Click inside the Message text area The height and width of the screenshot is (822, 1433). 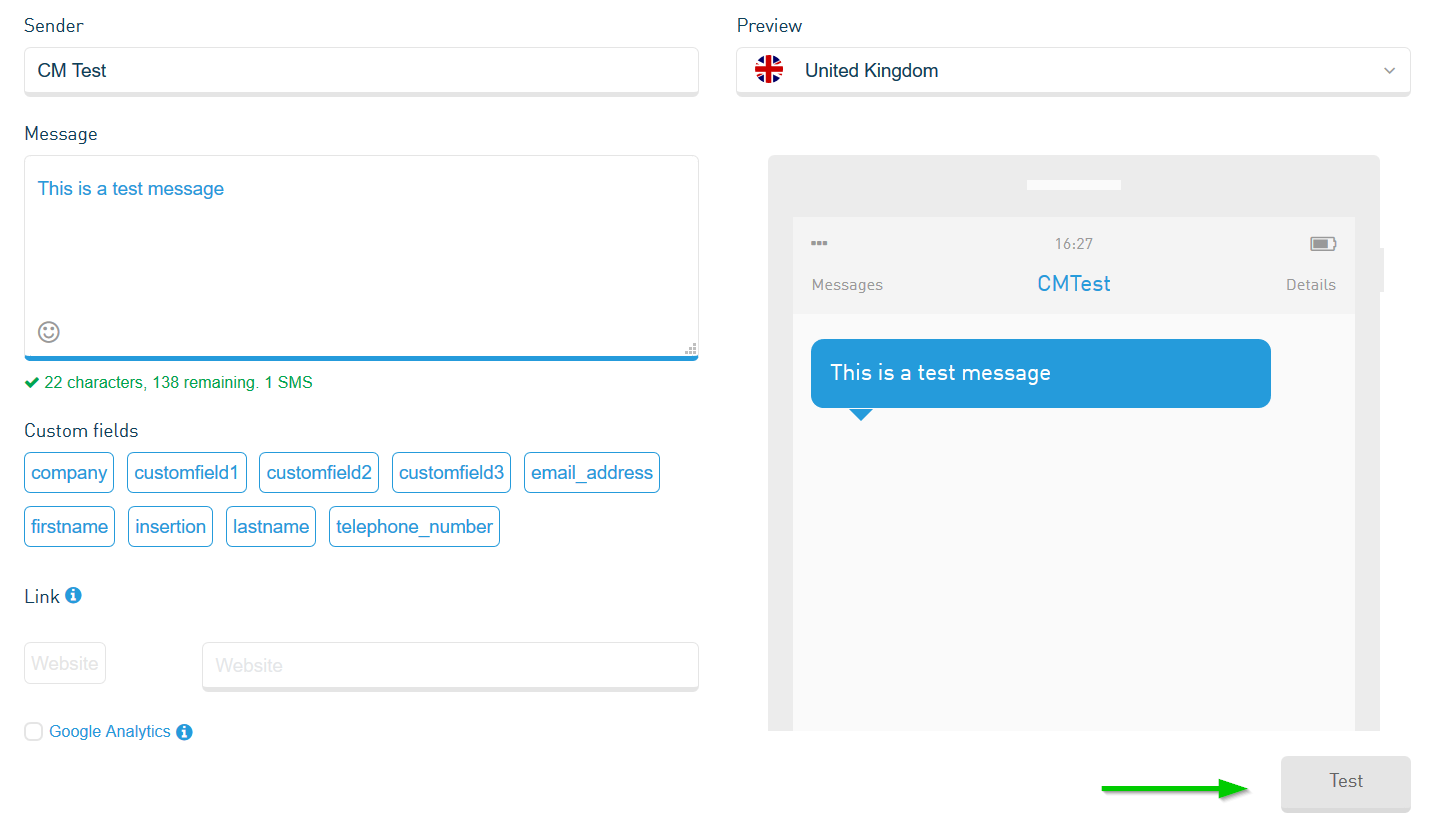[361, 257]
